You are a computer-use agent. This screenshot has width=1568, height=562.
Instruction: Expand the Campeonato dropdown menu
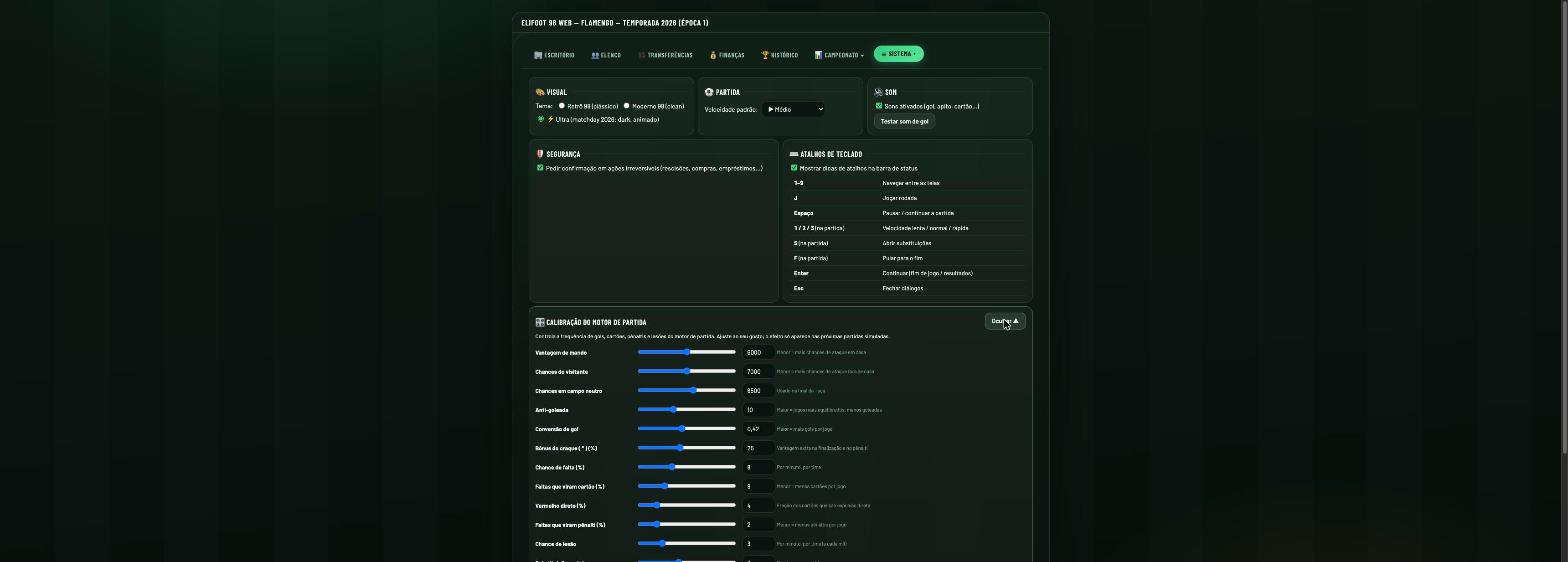(x=839, y=55)
